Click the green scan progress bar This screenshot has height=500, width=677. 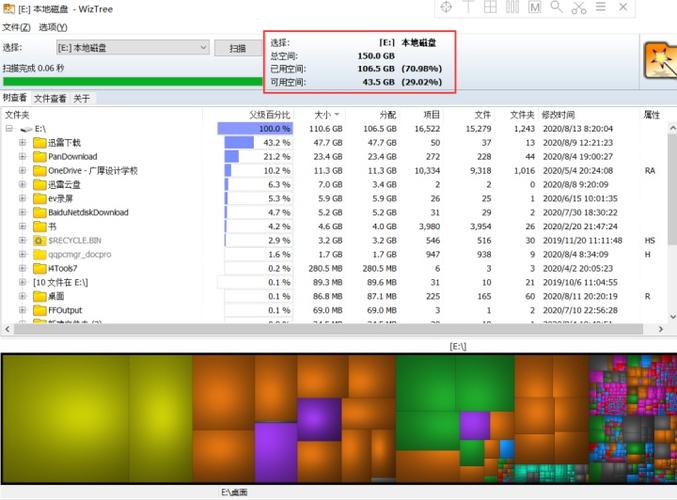point(133,81)
